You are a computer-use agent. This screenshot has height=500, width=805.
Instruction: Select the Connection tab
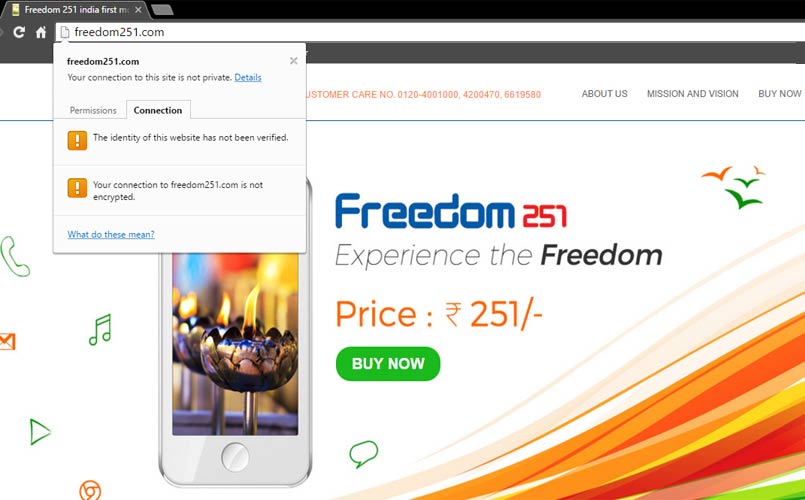pyautogui.click(x=158, y=110)
